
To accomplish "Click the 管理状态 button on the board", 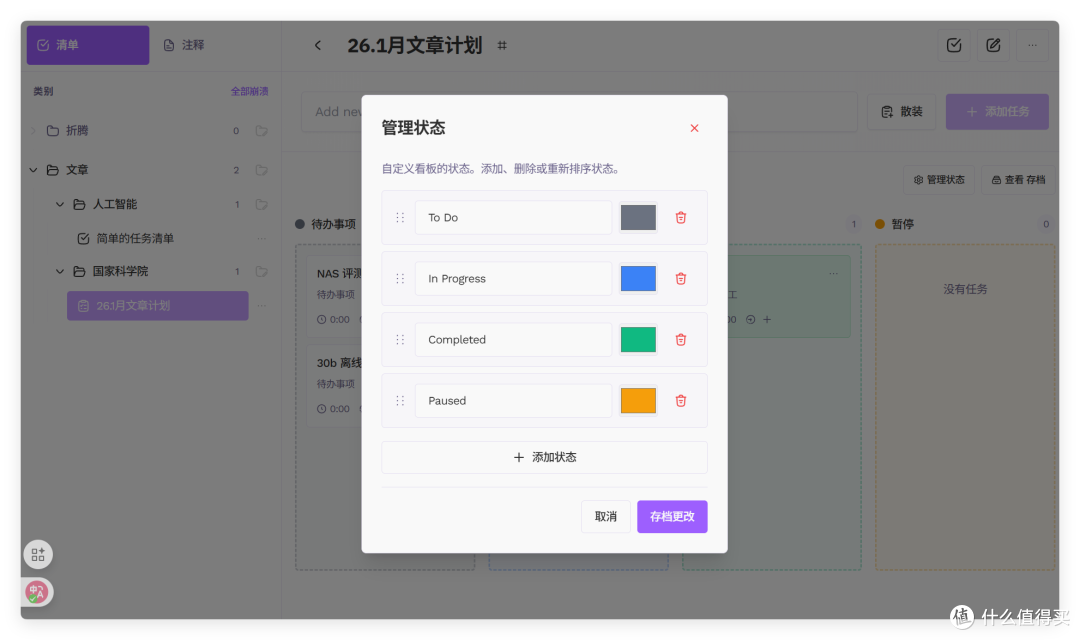I will pos(939,180).
